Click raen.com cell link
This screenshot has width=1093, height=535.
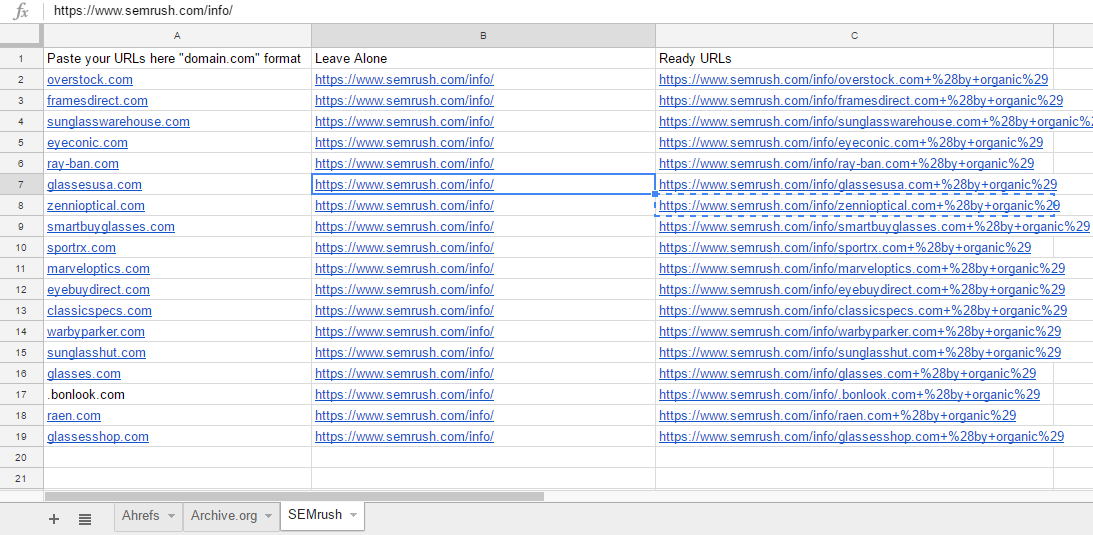[x=74, y=415]
